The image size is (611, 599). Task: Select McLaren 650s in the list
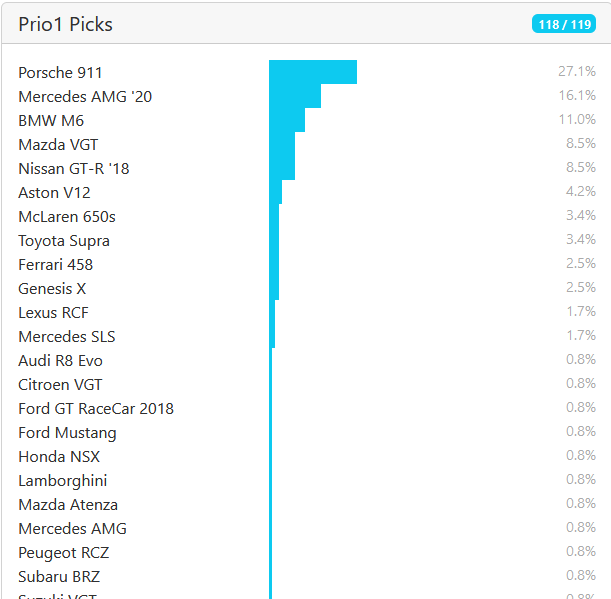(67, 217)
